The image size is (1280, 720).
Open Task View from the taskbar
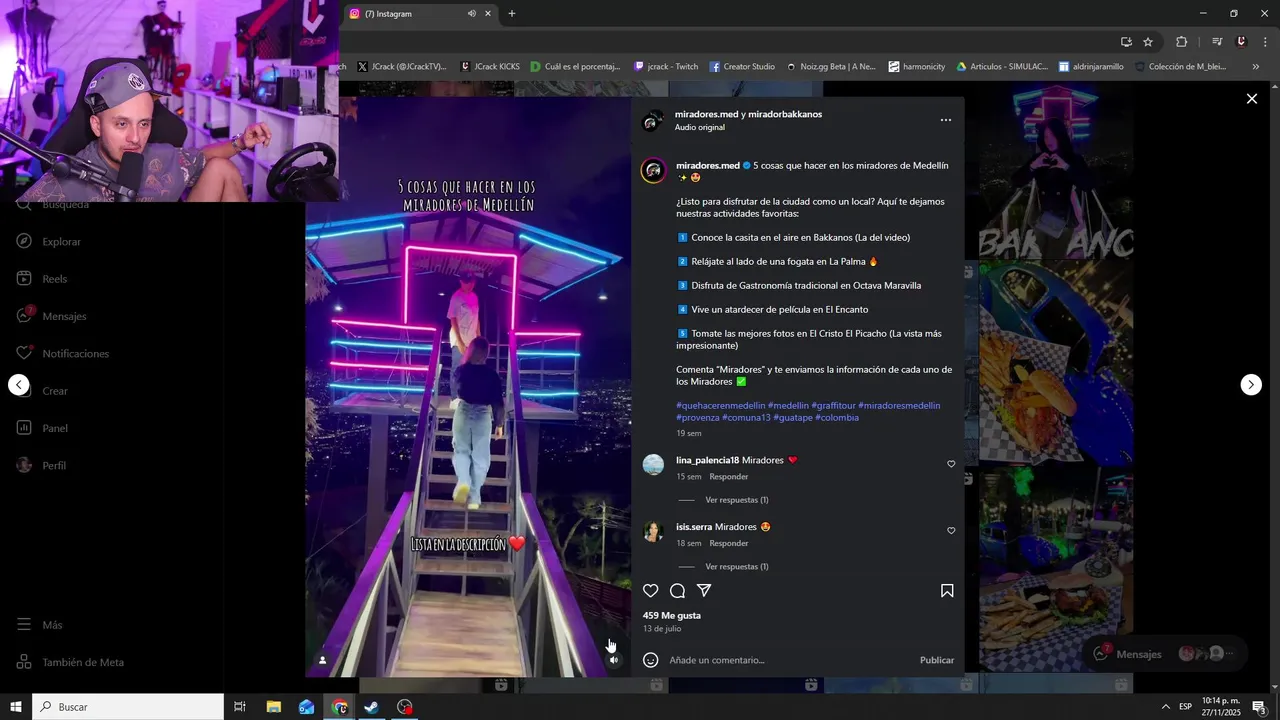240,707
